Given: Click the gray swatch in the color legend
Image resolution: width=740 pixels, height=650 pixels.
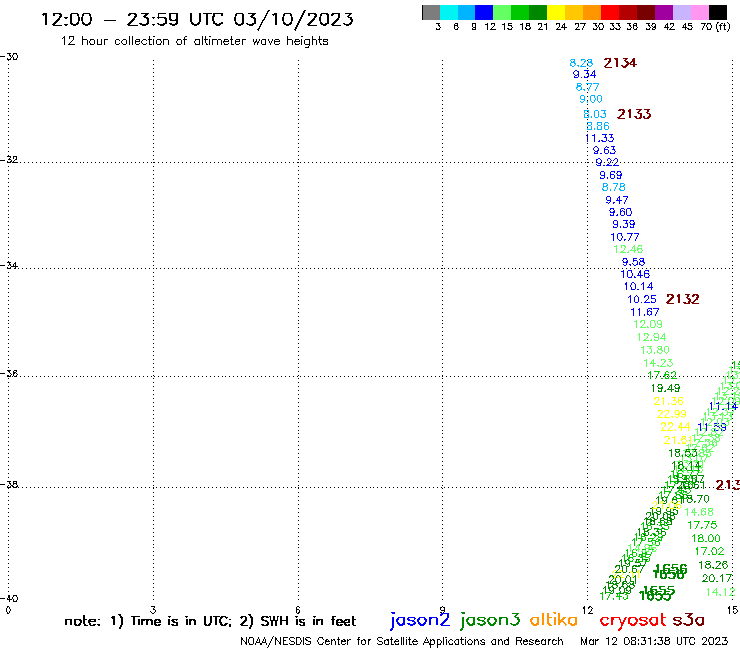Looking at the screenshot, I should coord(431,12).
